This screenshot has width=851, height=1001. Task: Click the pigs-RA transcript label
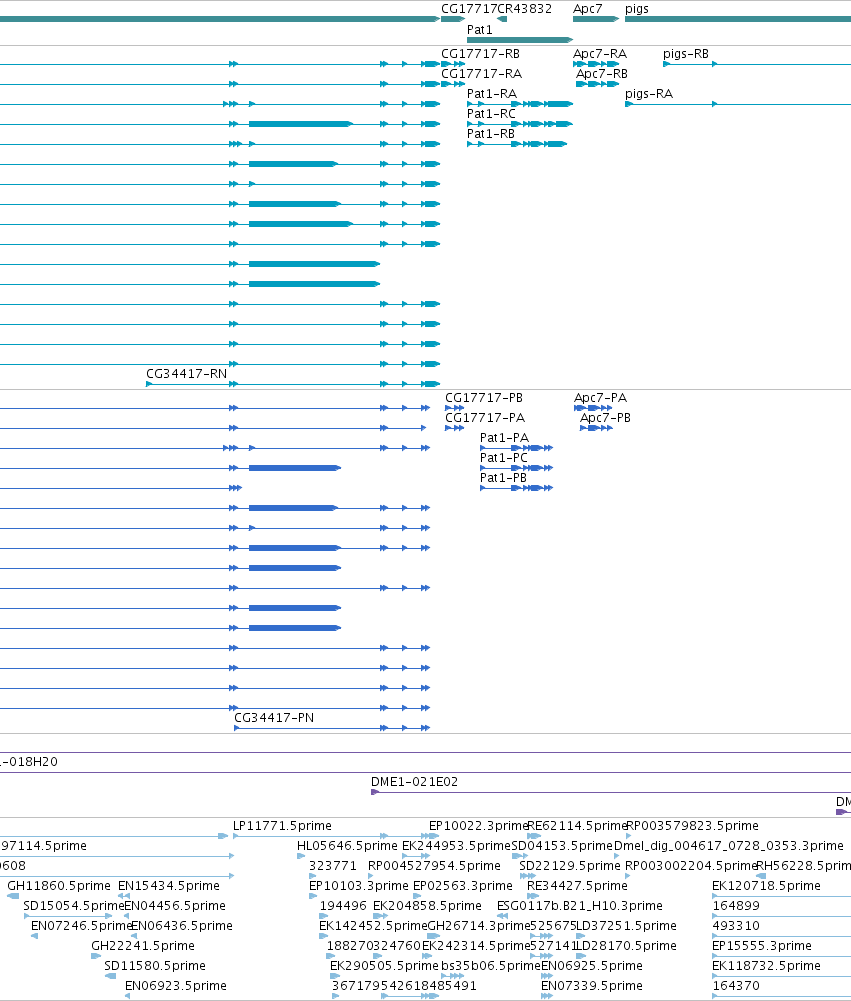coord(649,94)
